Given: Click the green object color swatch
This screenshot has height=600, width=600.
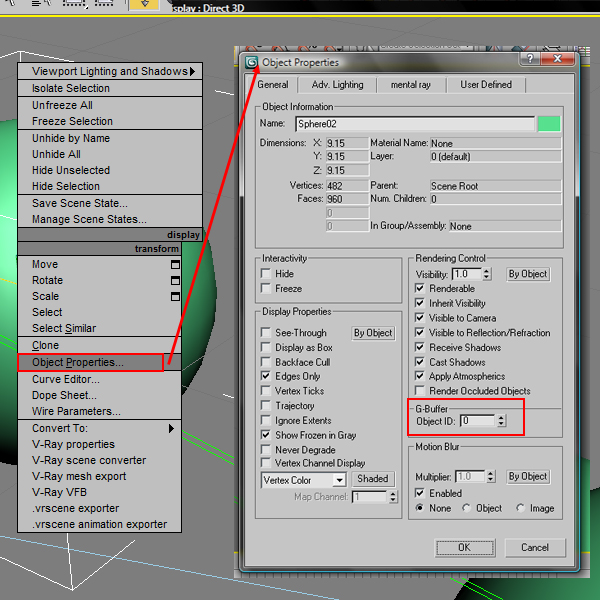Looking at the screenshot, I should 549,124.
